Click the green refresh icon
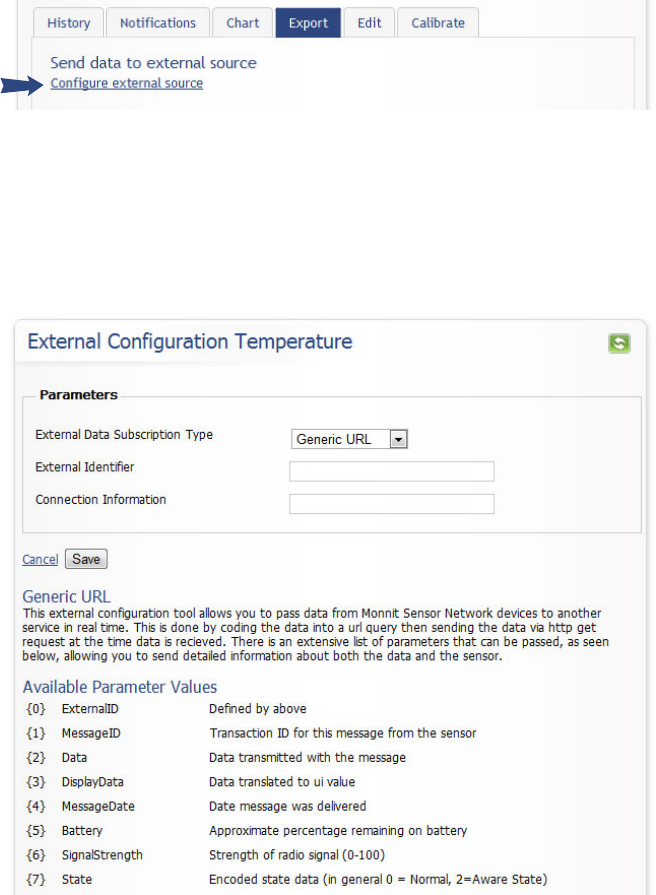This screenshot has width=656, height=895. (x=620, y=343)
